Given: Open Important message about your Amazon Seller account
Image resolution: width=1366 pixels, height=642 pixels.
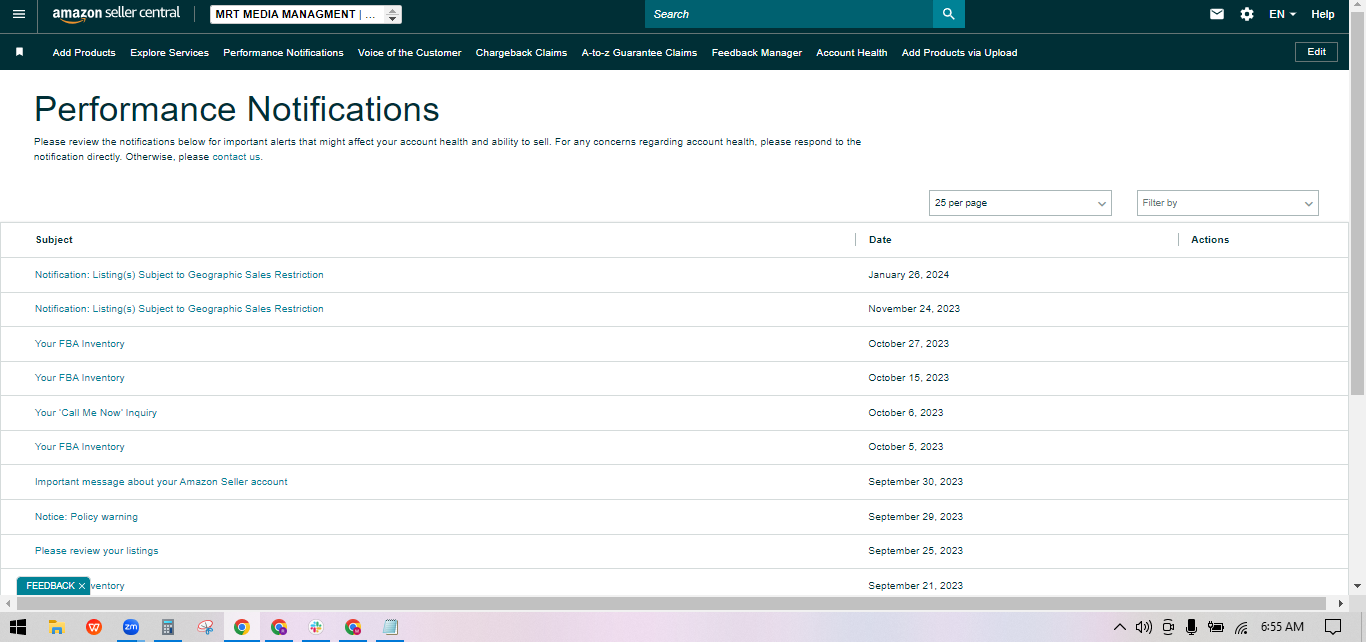Looking at the screenshot, I should point(161,482).
